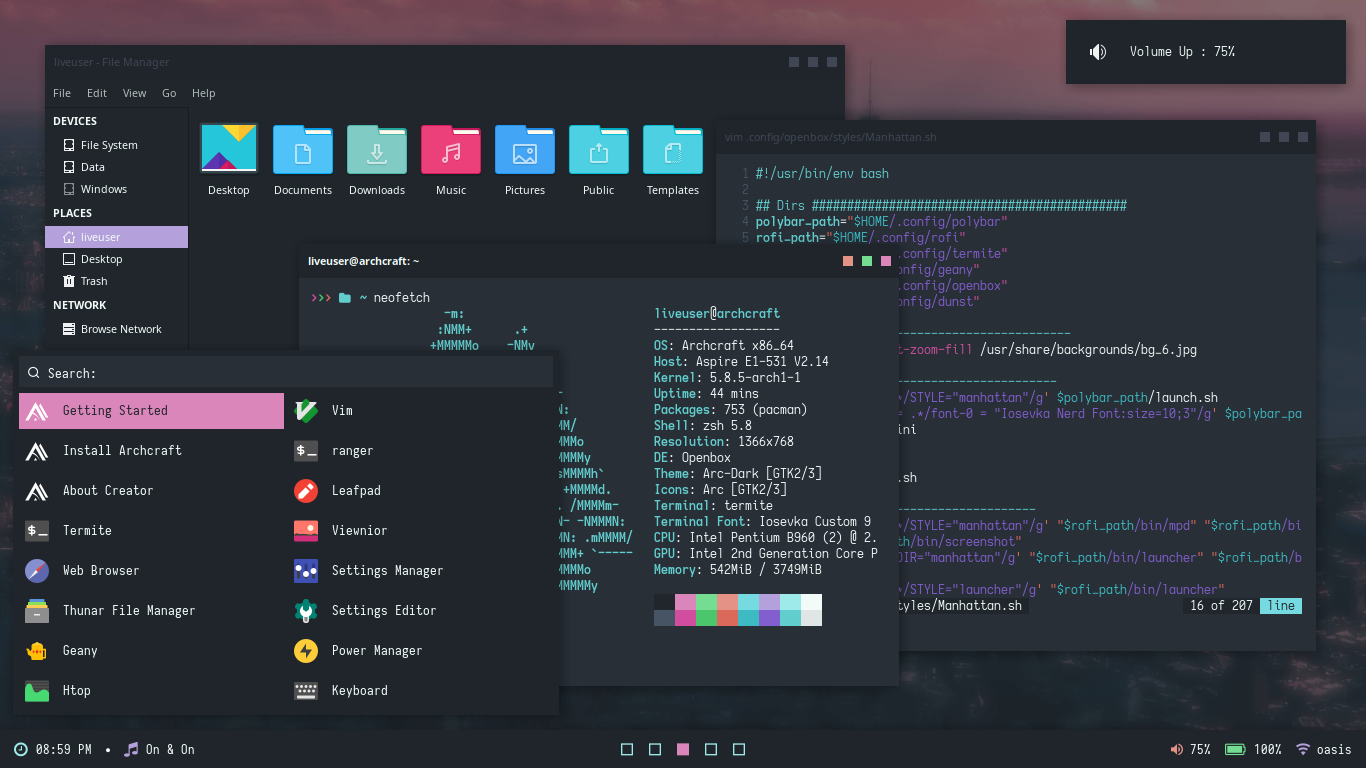Click the green terminal window button
Screen dimensions: 1366x768
pos(867,261)
